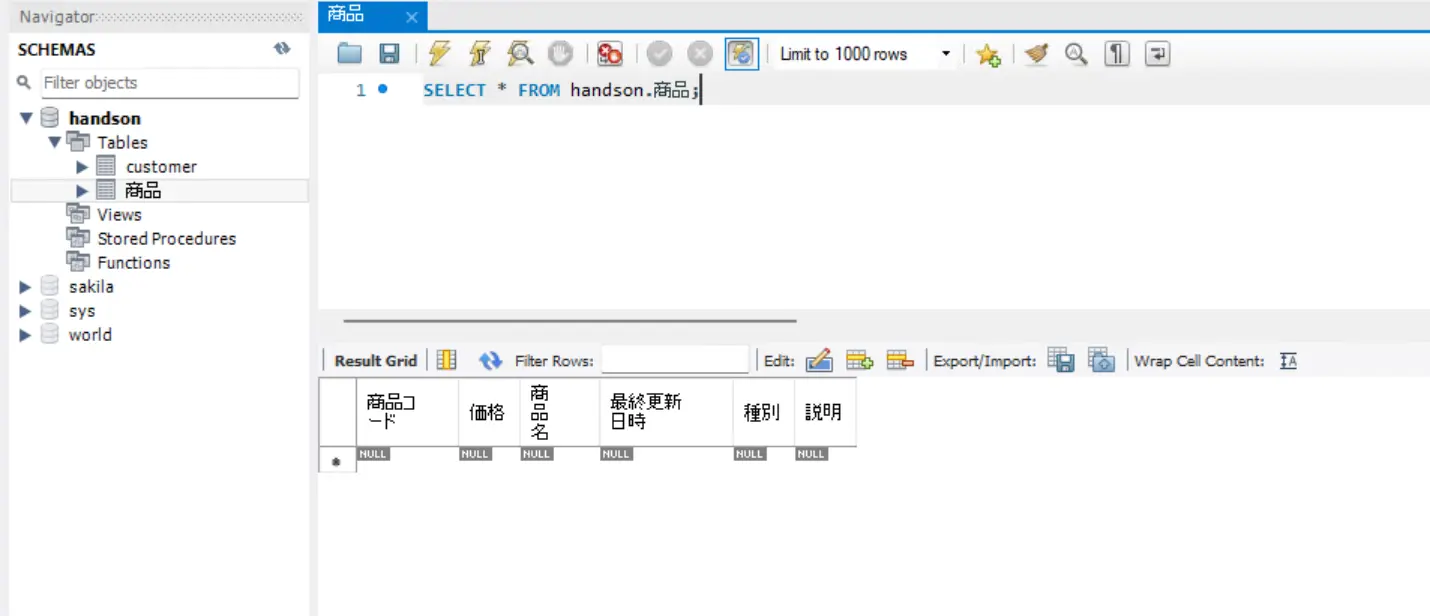Select the 商品 table in tree
Screen dimensions: 1430x616
tap(143, 191)
